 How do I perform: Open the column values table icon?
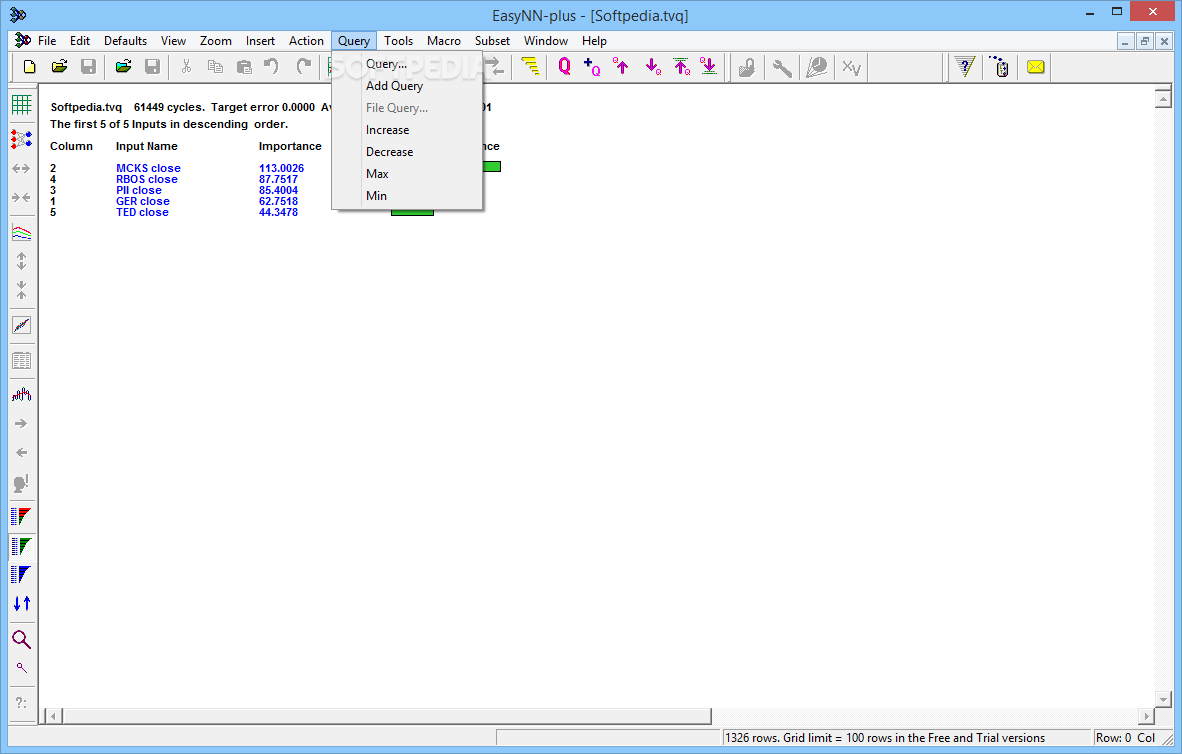[22, 360]
